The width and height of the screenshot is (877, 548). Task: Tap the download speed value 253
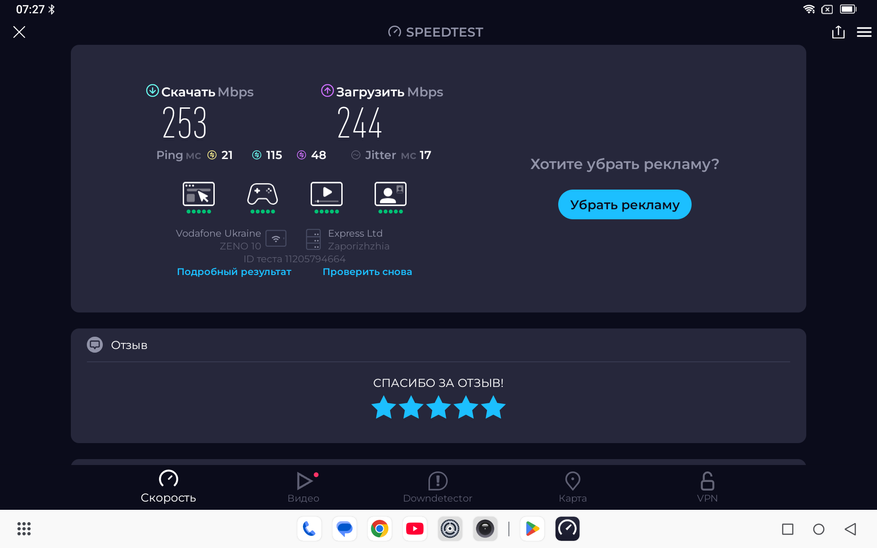[x=185, y=123]
